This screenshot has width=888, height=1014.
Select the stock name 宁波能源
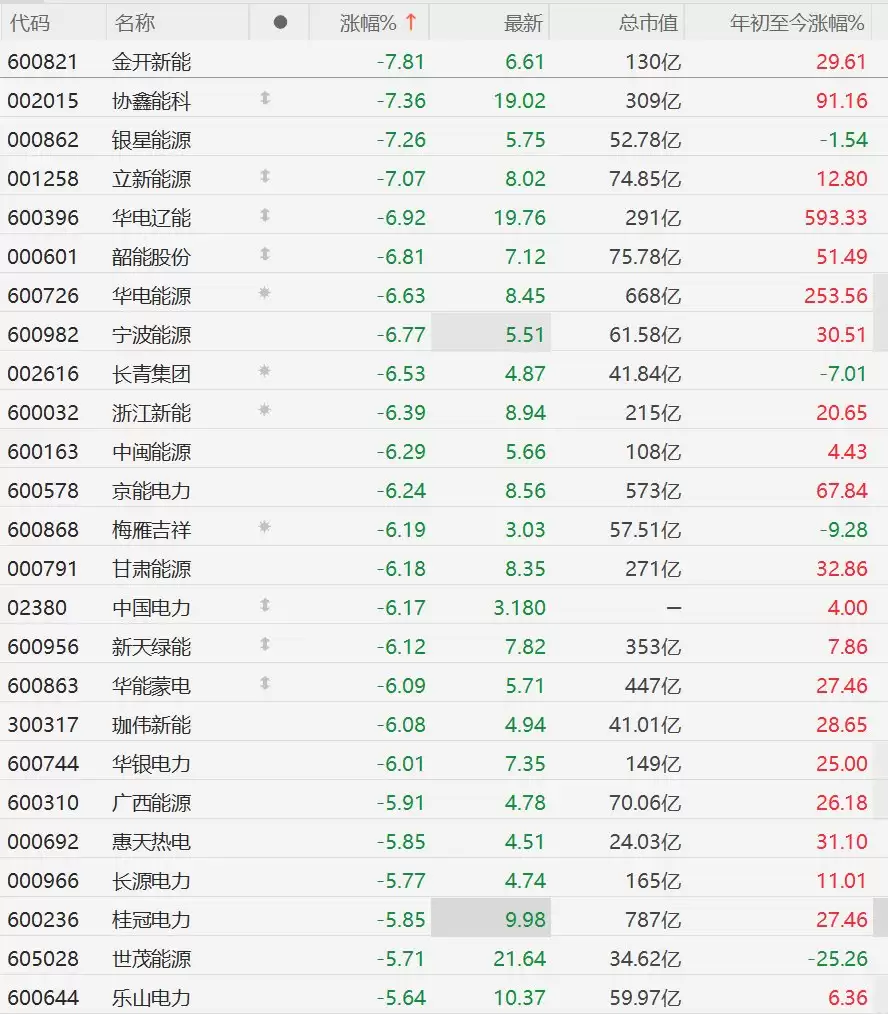[151, 335]
